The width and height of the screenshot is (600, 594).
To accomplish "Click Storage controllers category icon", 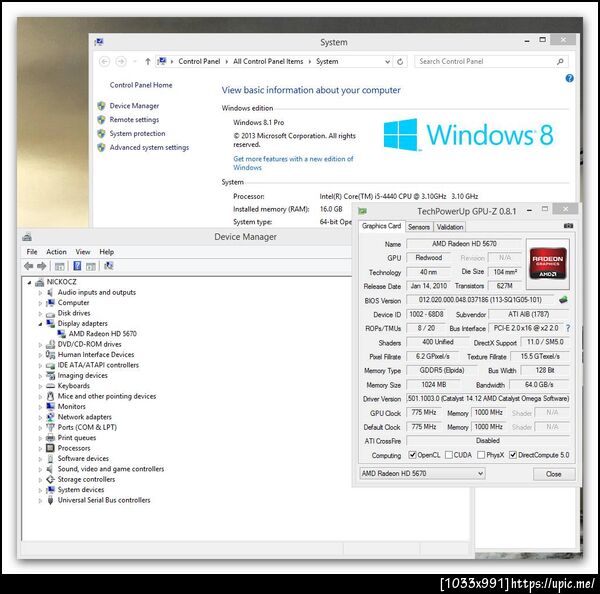I will click(x=50, y=479).
